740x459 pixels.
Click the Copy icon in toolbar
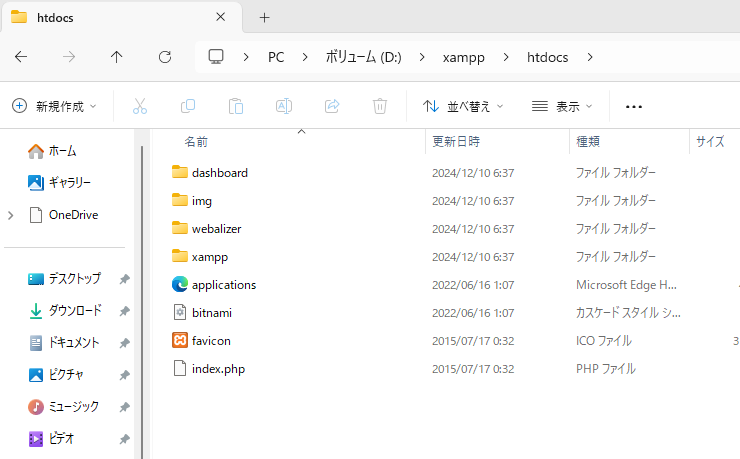[188, 106]
